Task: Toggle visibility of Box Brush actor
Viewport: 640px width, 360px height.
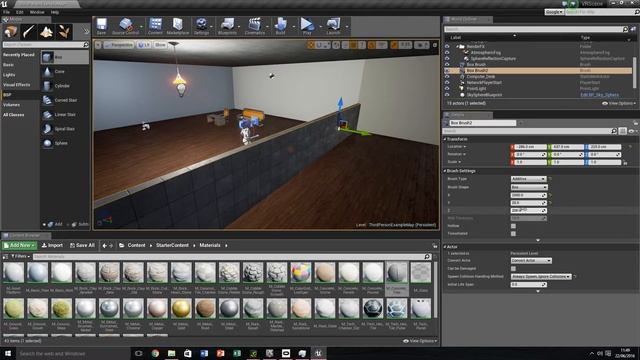Action: click(x=447, y=64)
